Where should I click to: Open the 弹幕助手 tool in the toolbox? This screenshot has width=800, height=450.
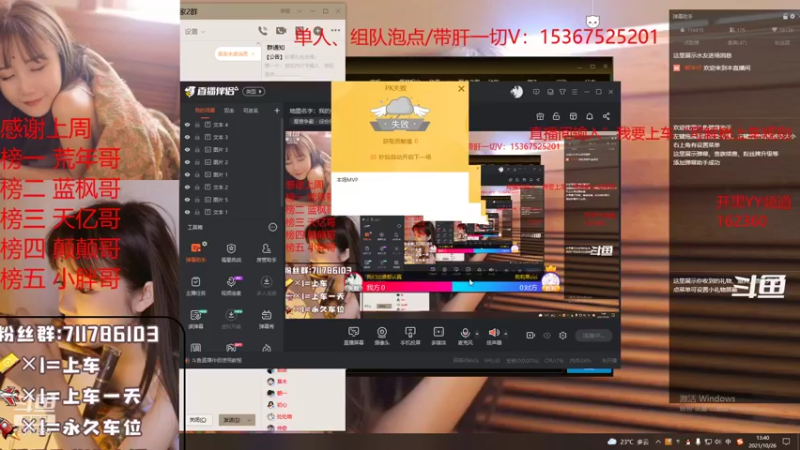click(196, 252)
